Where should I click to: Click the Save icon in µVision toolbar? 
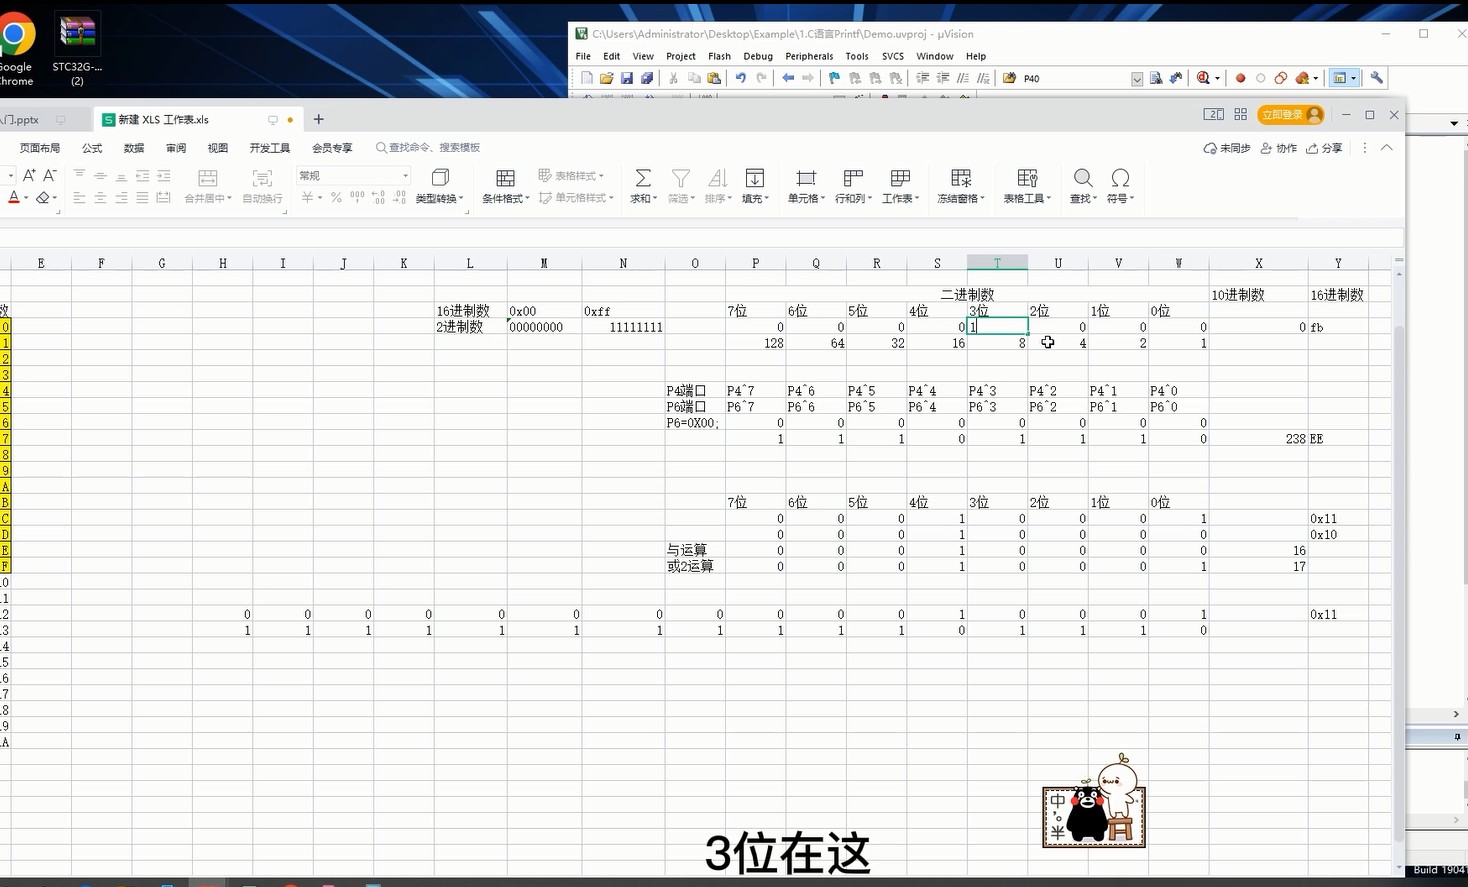pyautogui.click(x=627, y=78)
